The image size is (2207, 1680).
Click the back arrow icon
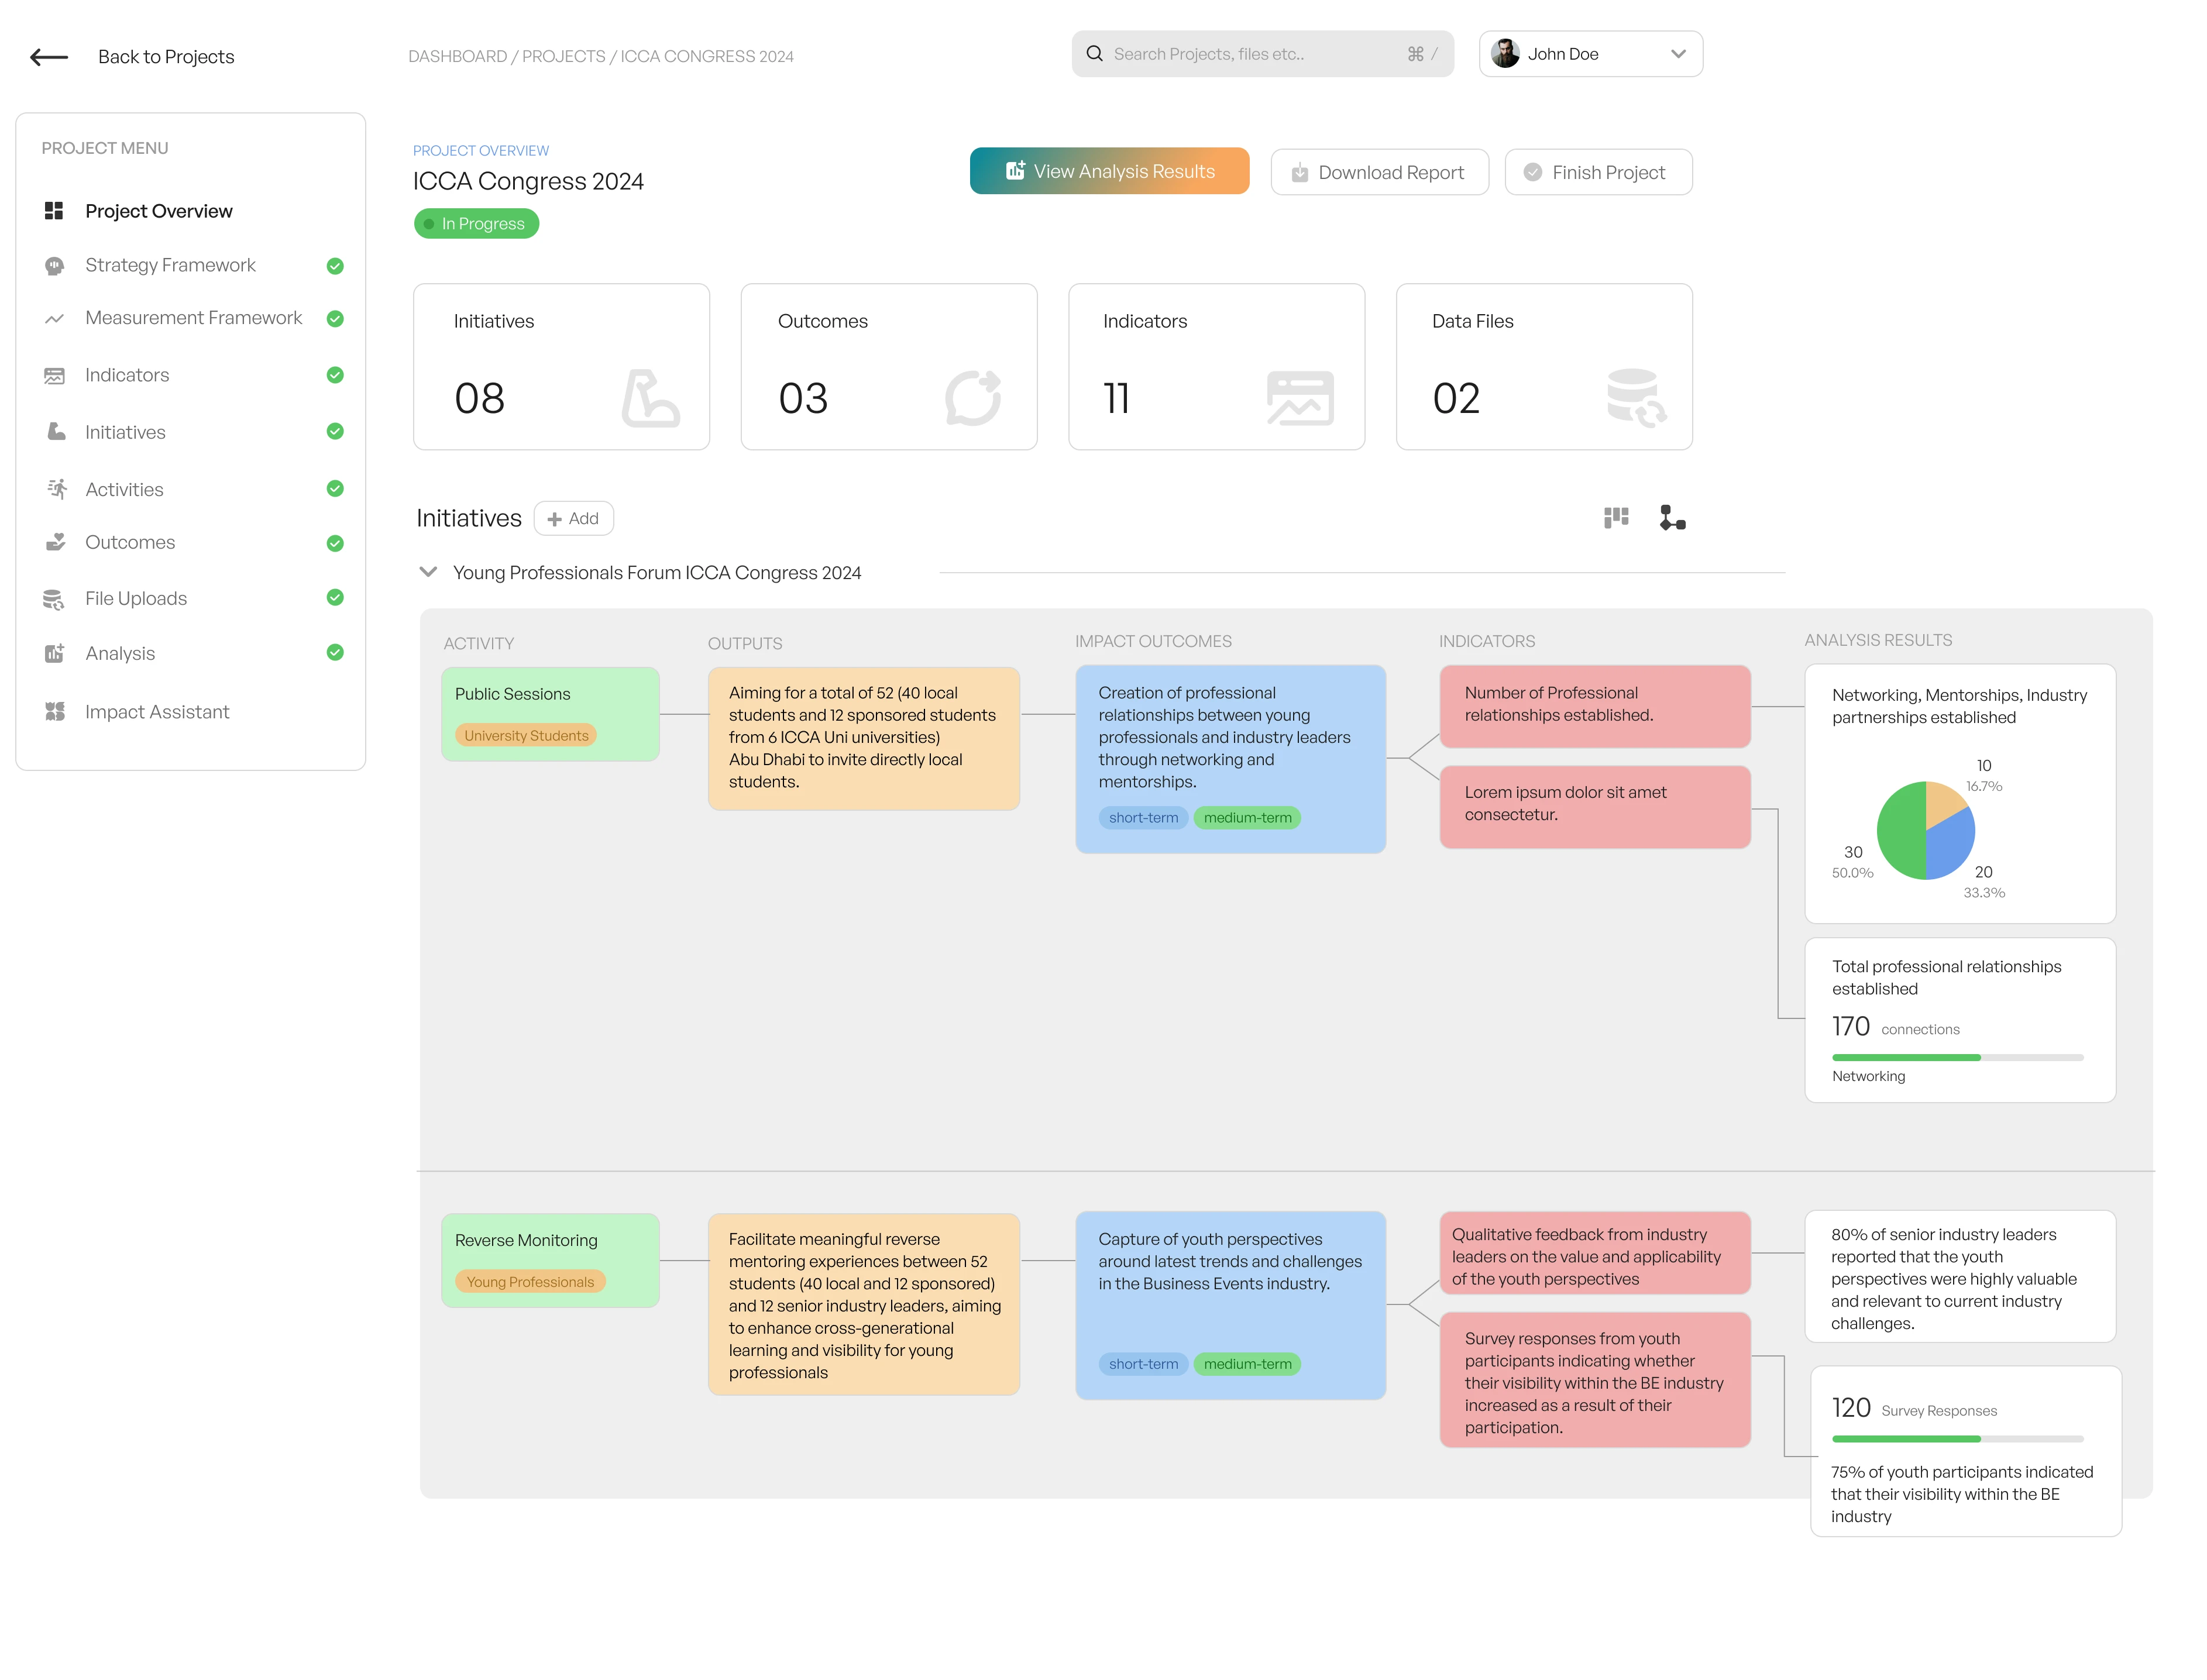point(49,57)
